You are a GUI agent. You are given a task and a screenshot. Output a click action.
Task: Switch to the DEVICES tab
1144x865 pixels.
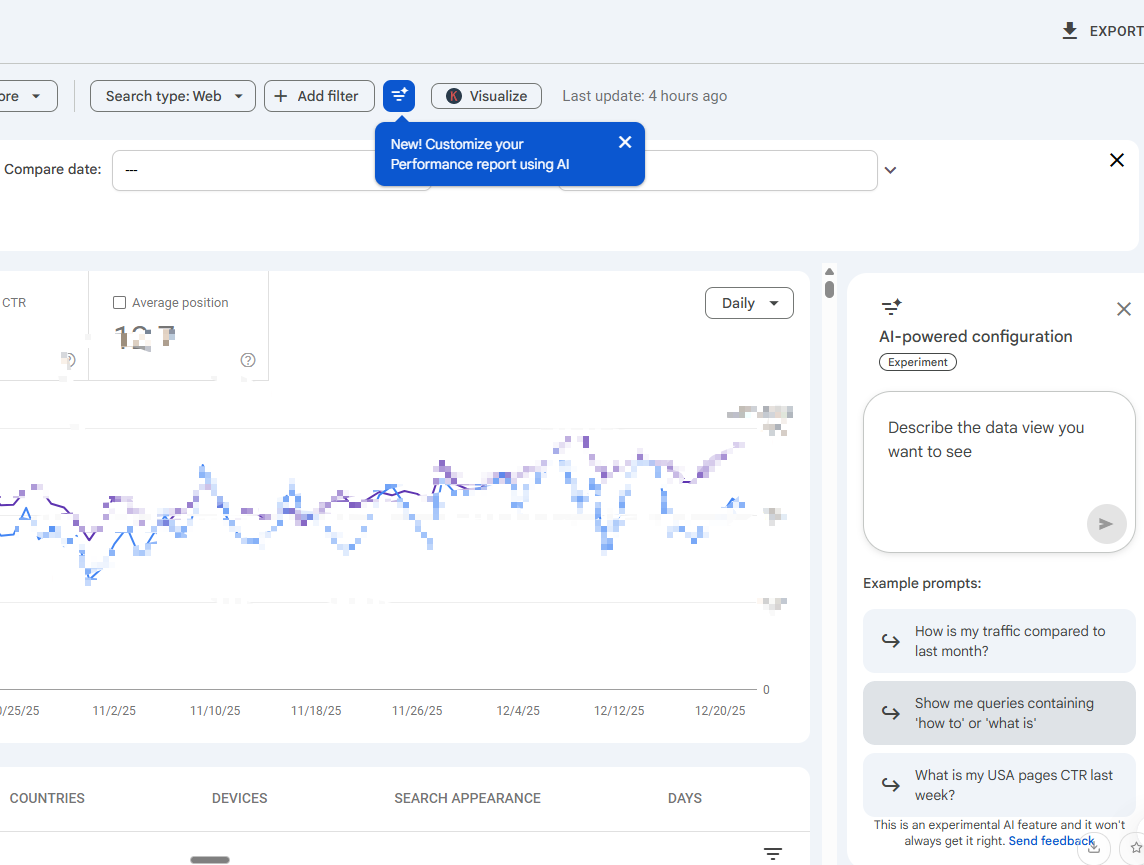(239, 799)
